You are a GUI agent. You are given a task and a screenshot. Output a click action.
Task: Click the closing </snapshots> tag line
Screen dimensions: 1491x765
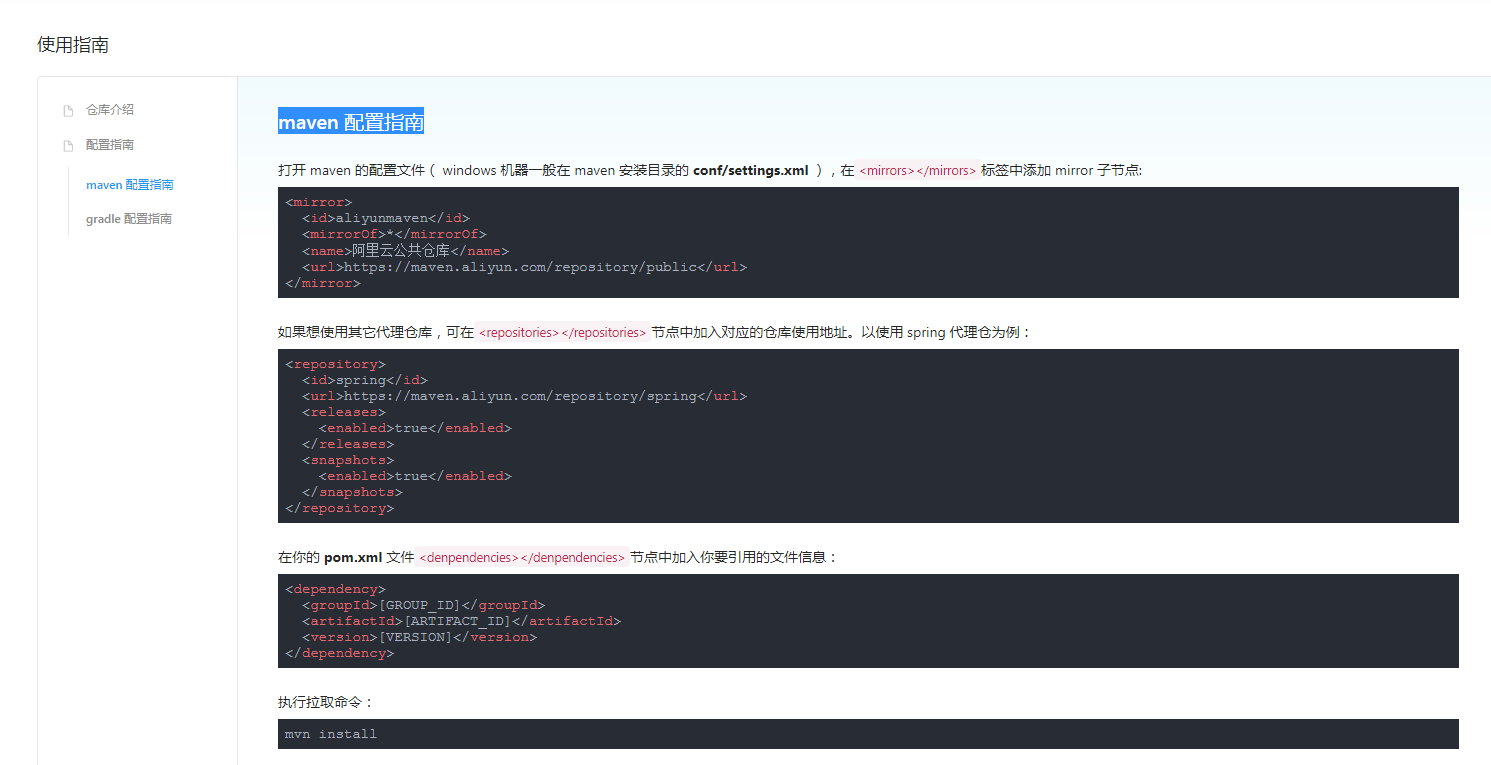(x=352, y=492)
